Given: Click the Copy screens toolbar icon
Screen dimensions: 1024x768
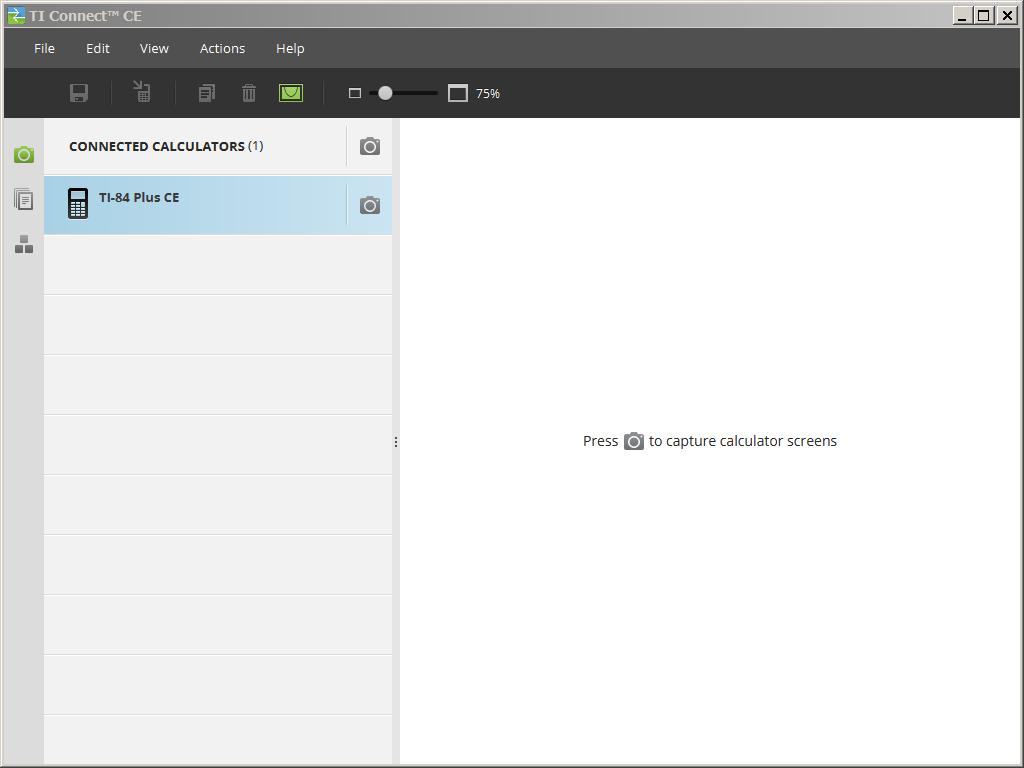Looking at the screenshot, I should [206, 93].
